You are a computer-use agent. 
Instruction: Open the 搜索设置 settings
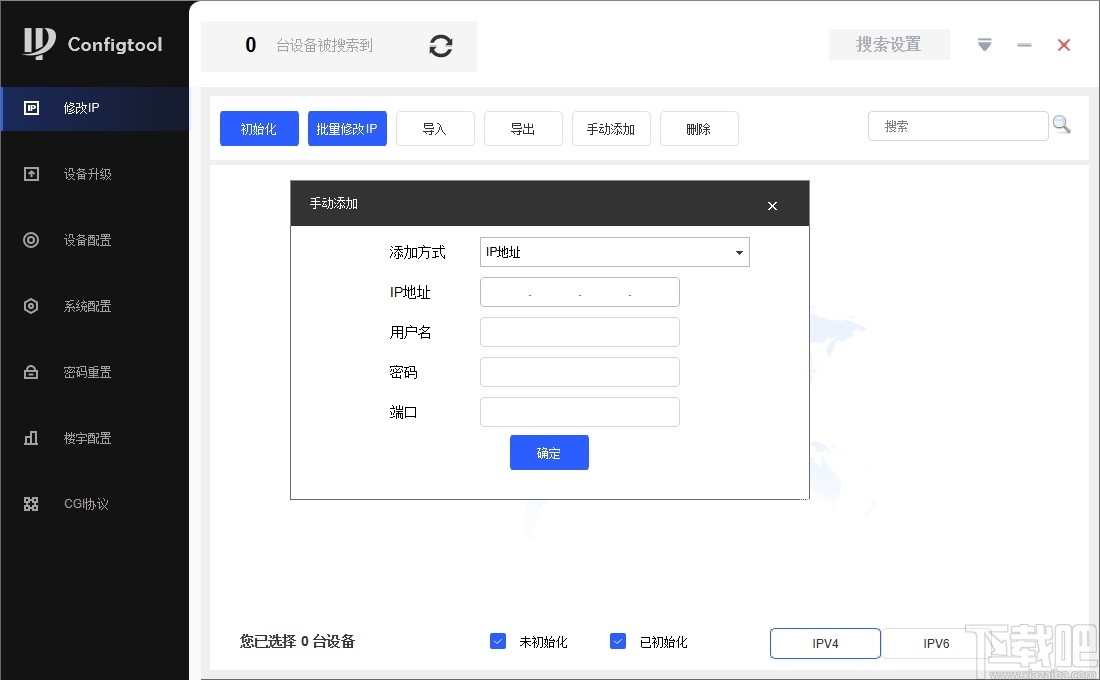tap(888, 44)
